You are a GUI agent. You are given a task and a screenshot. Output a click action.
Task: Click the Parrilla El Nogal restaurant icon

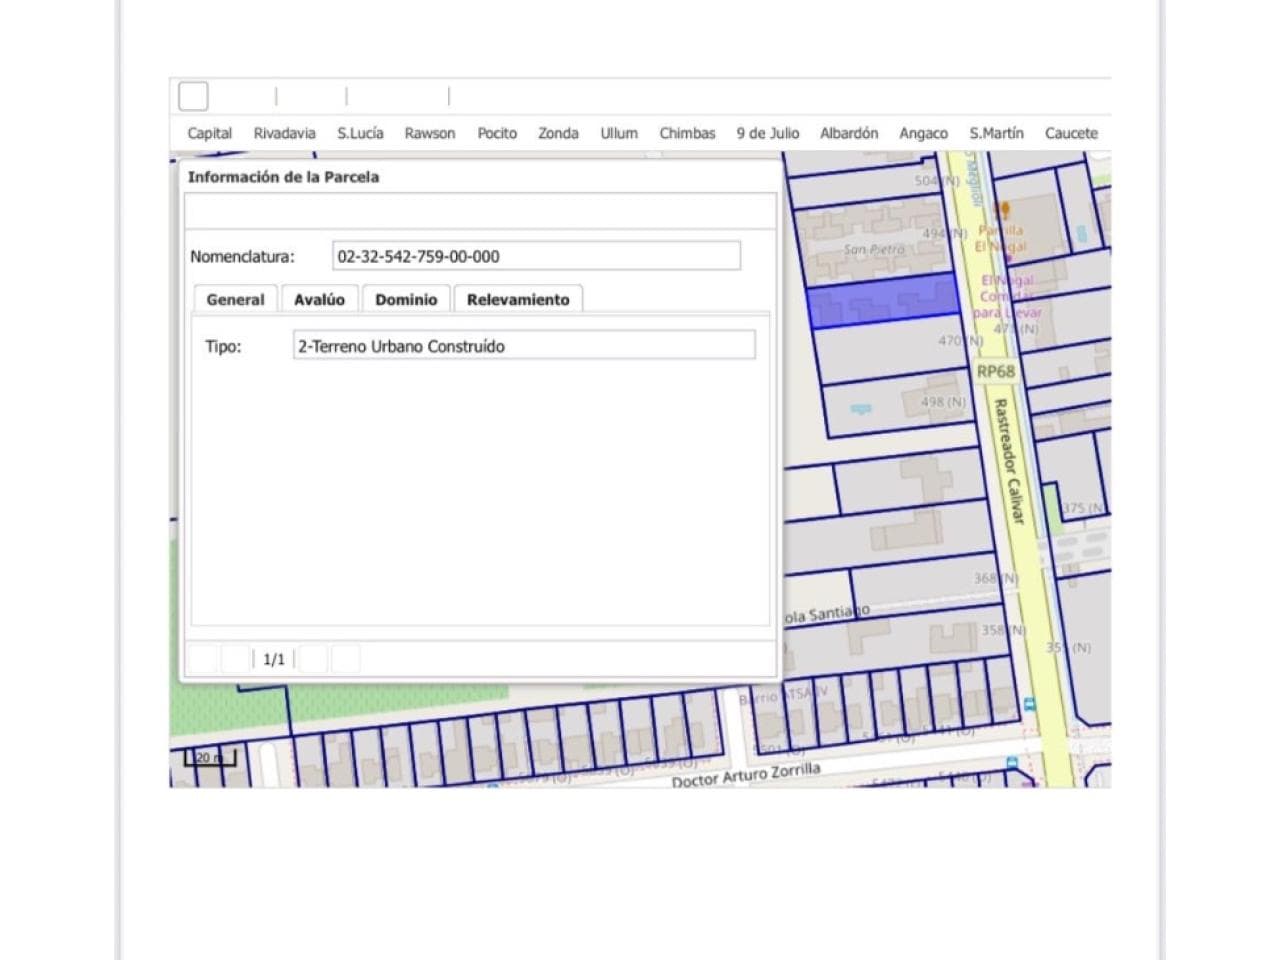pos(1004,210)
